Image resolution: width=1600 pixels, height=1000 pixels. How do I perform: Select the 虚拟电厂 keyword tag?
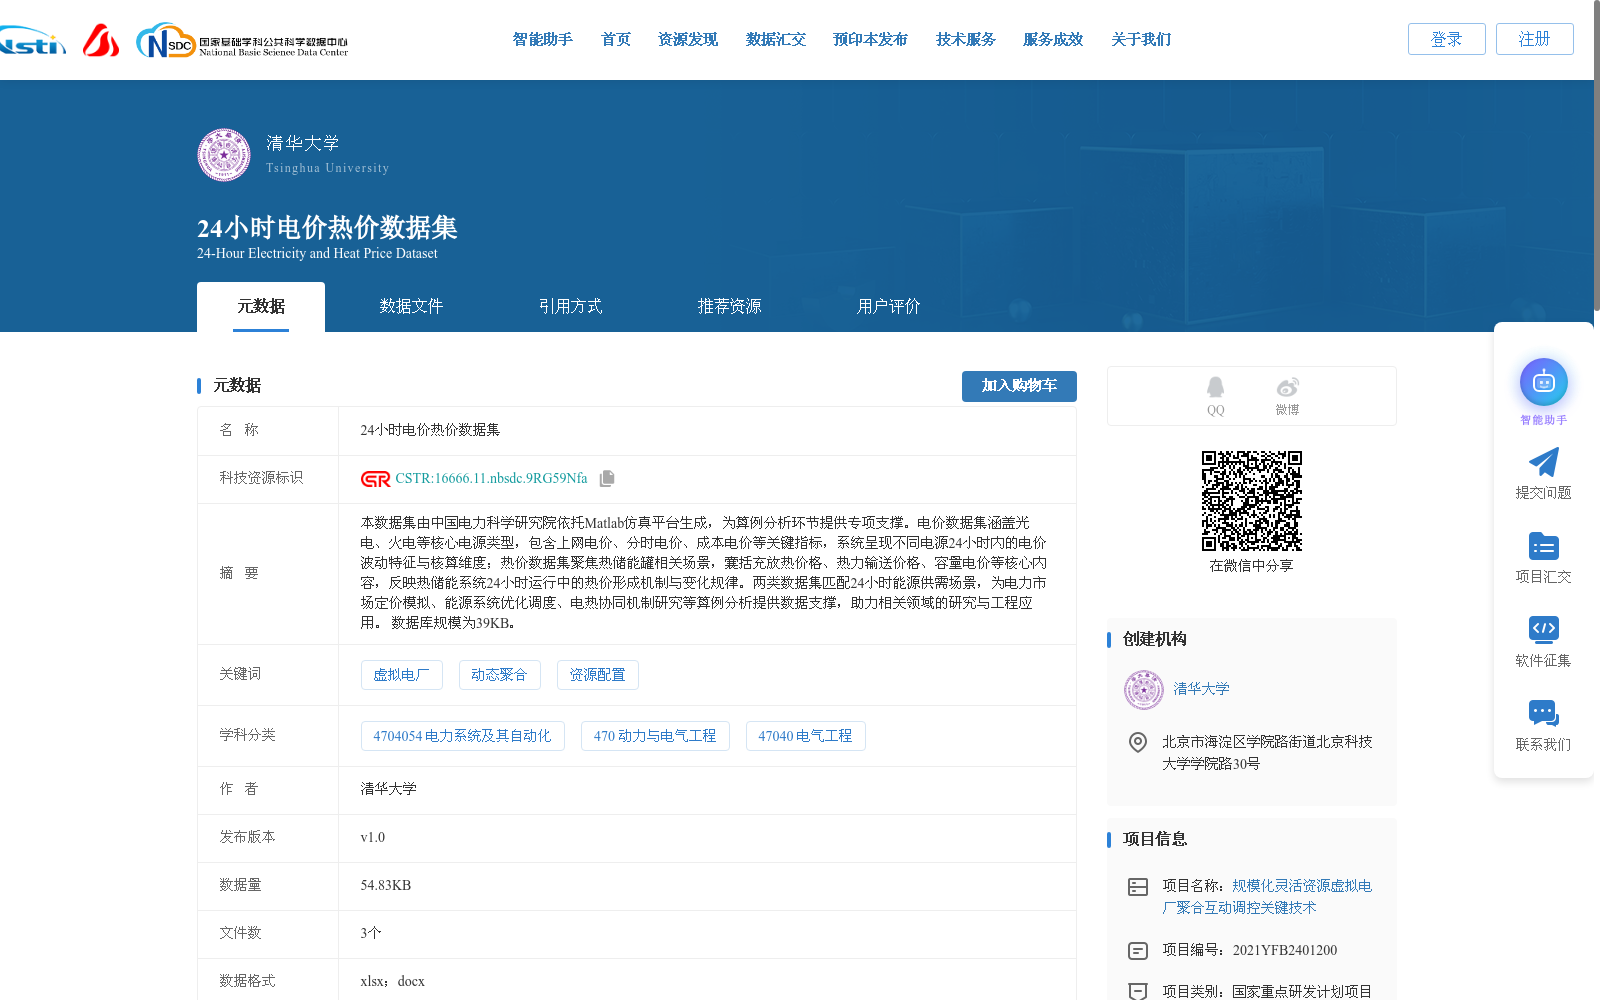coord(402,674)
